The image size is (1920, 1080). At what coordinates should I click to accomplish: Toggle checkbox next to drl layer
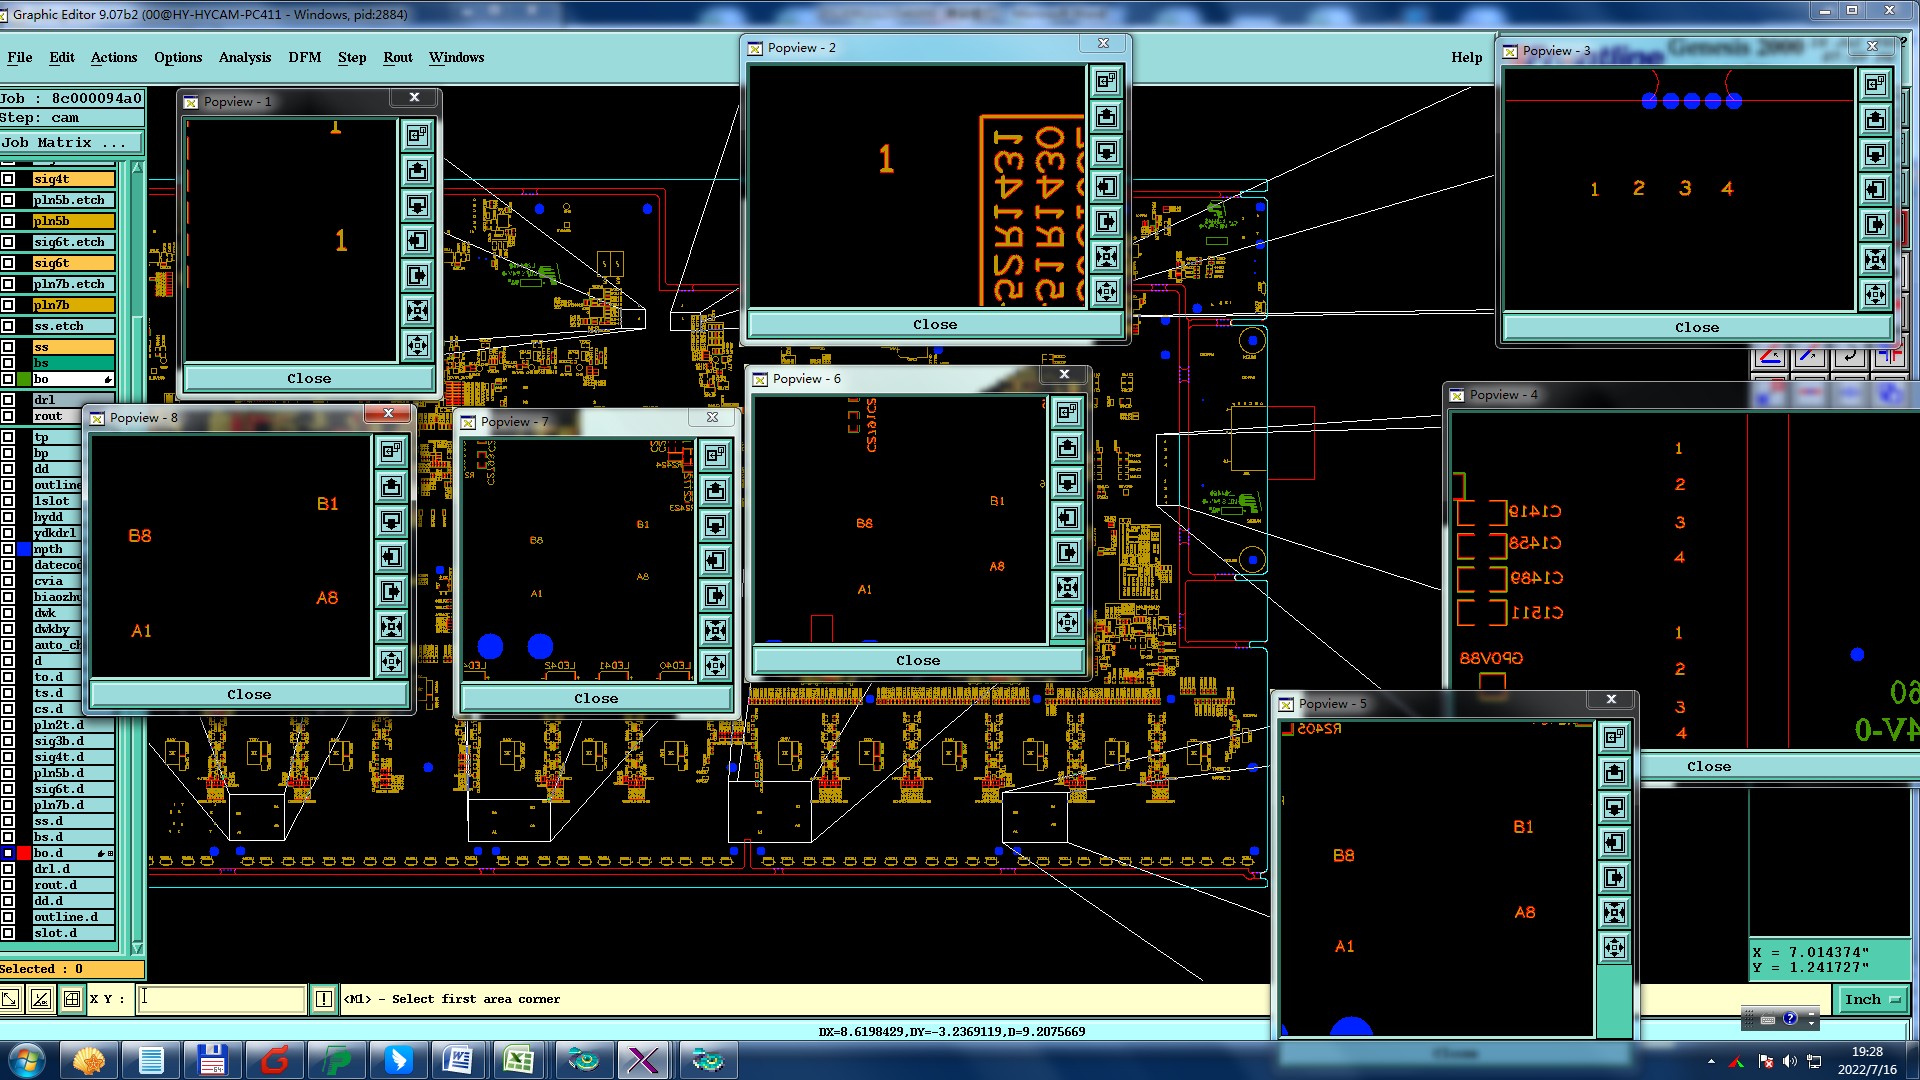click(8, 400)
